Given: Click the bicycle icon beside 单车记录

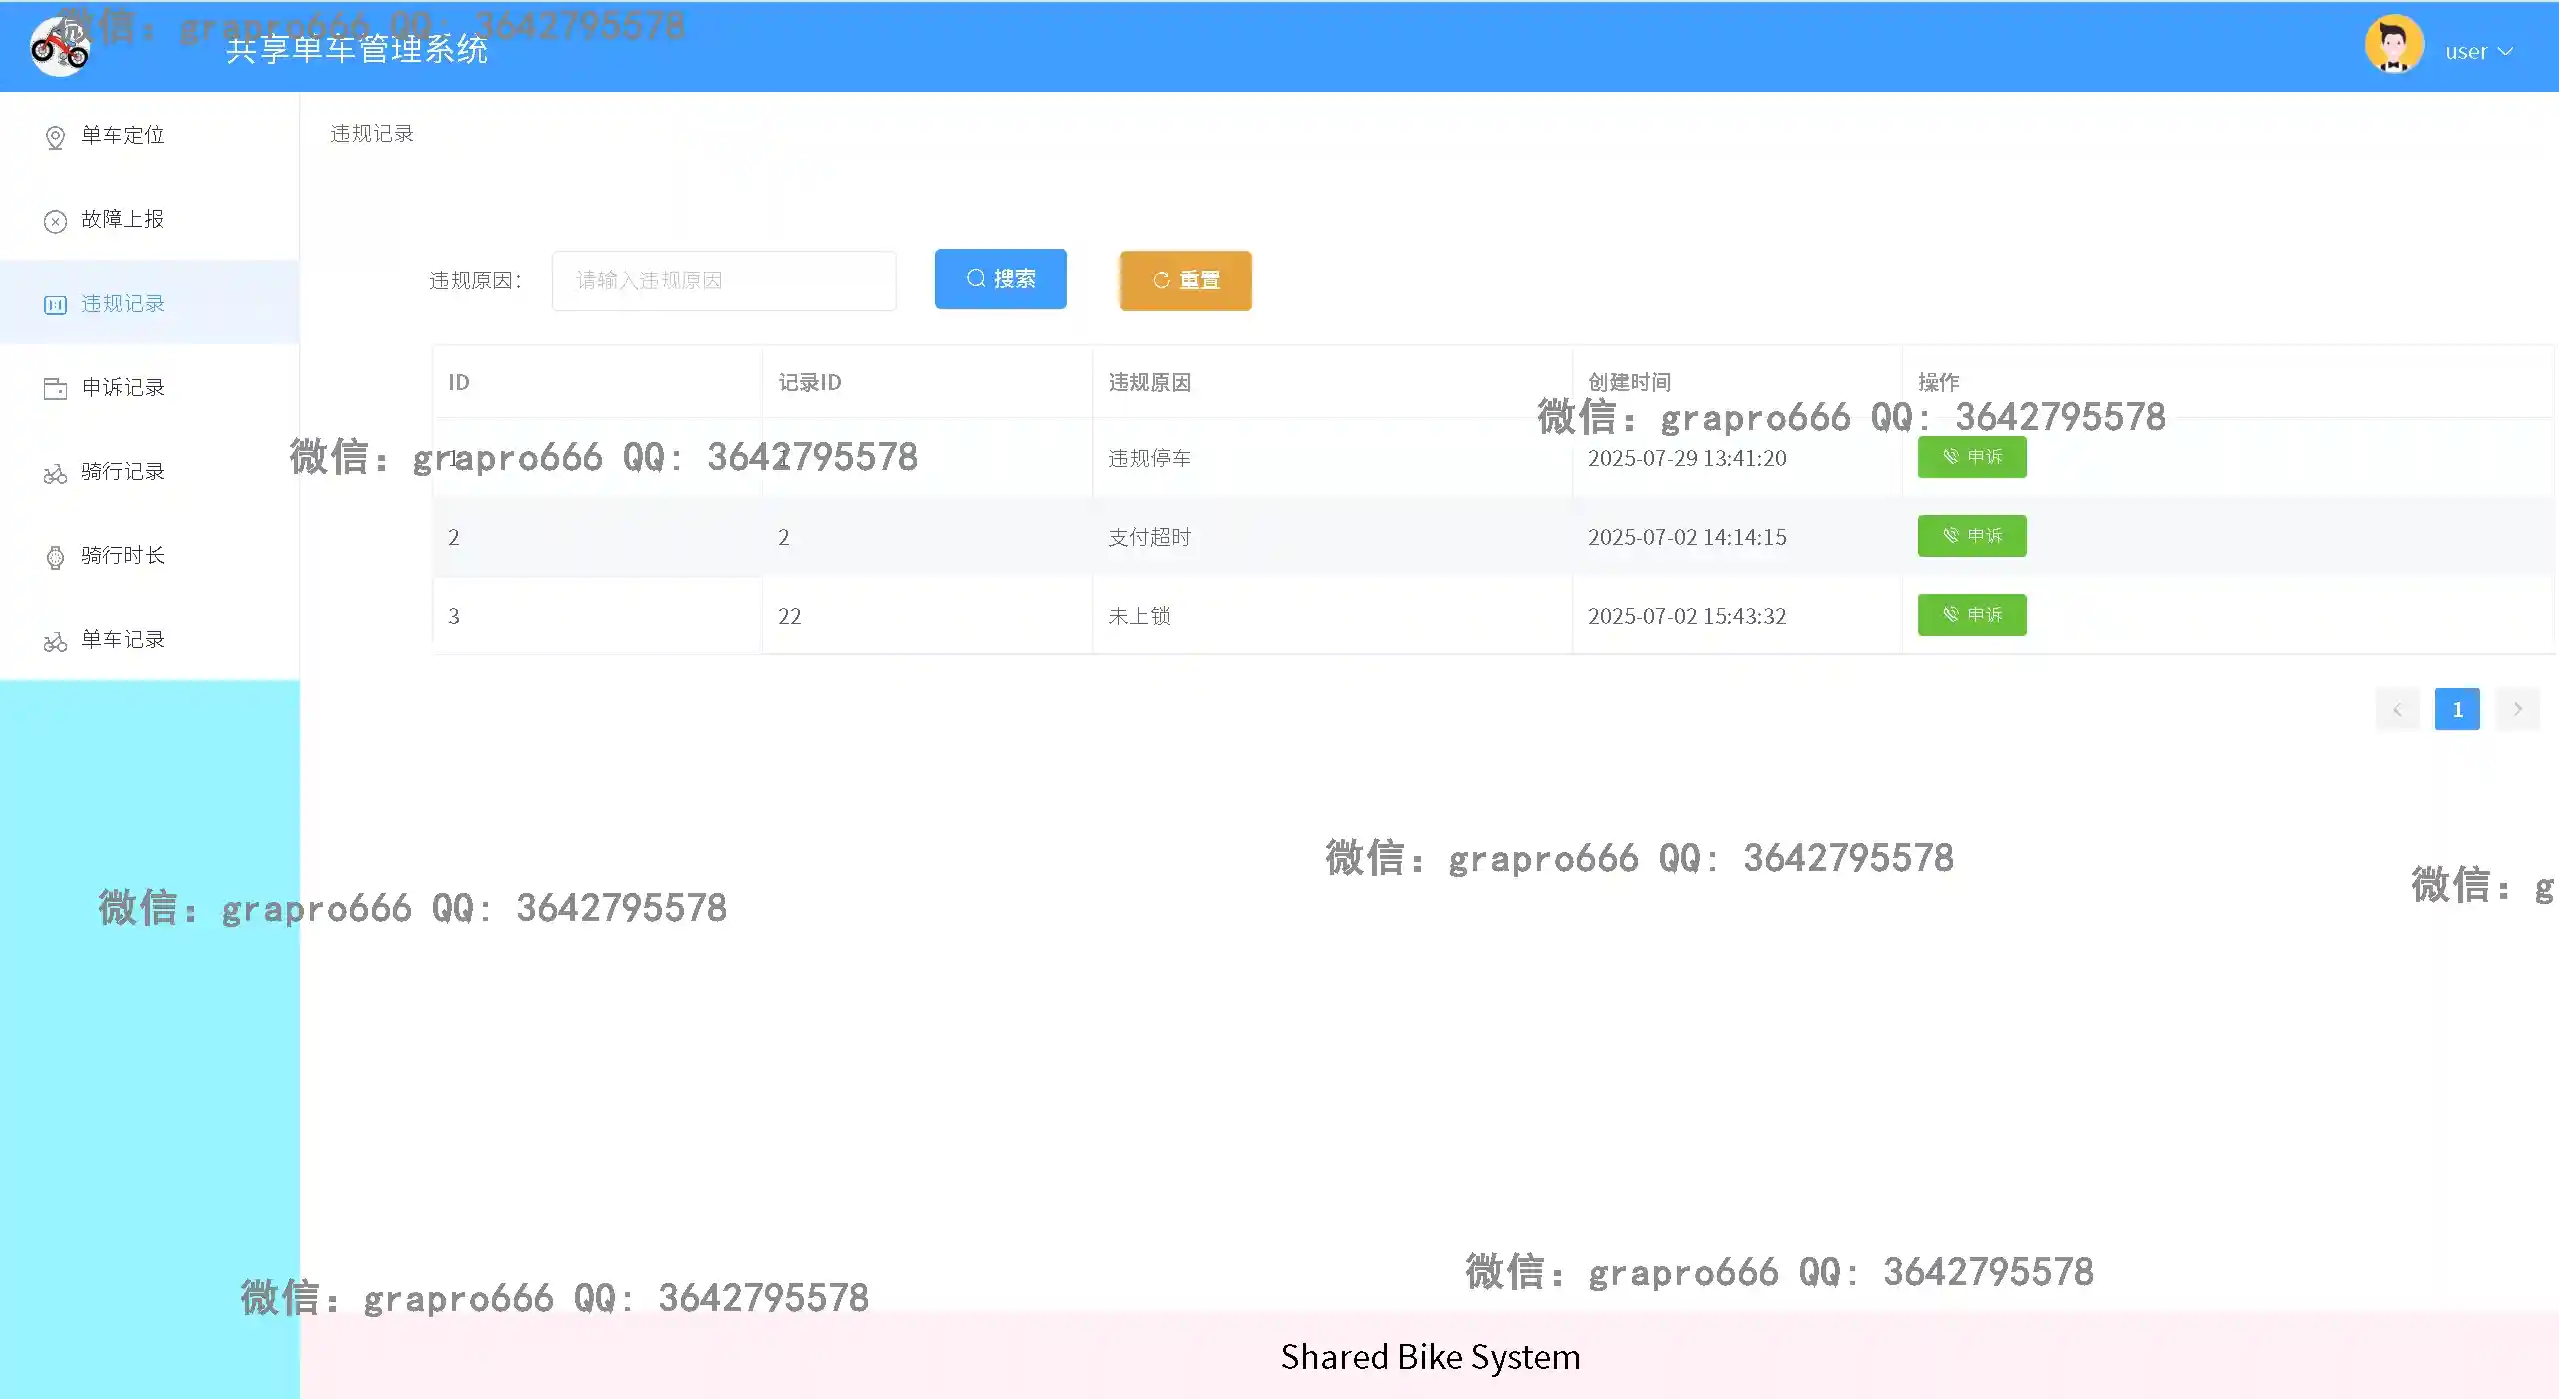Looking at the screenshot, I should 55,641.
